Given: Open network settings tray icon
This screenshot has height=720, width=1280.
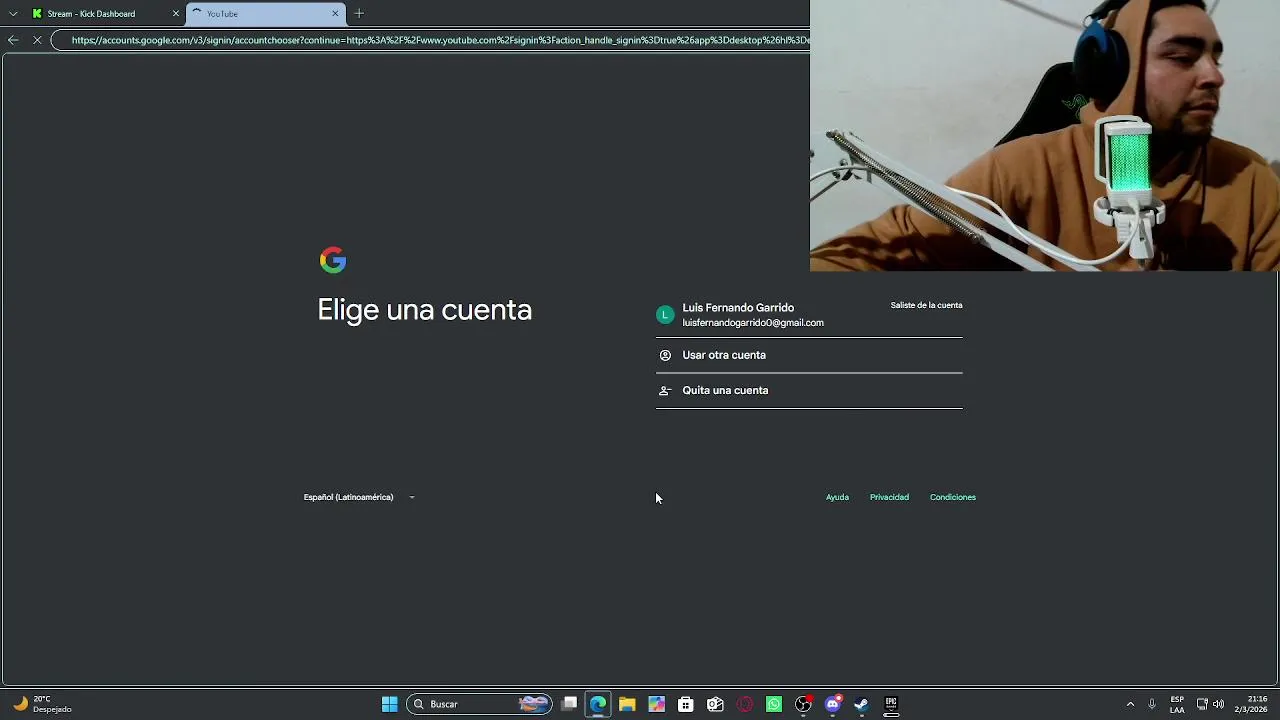Looking at the screenshot, I should [x=1202, y=704].
